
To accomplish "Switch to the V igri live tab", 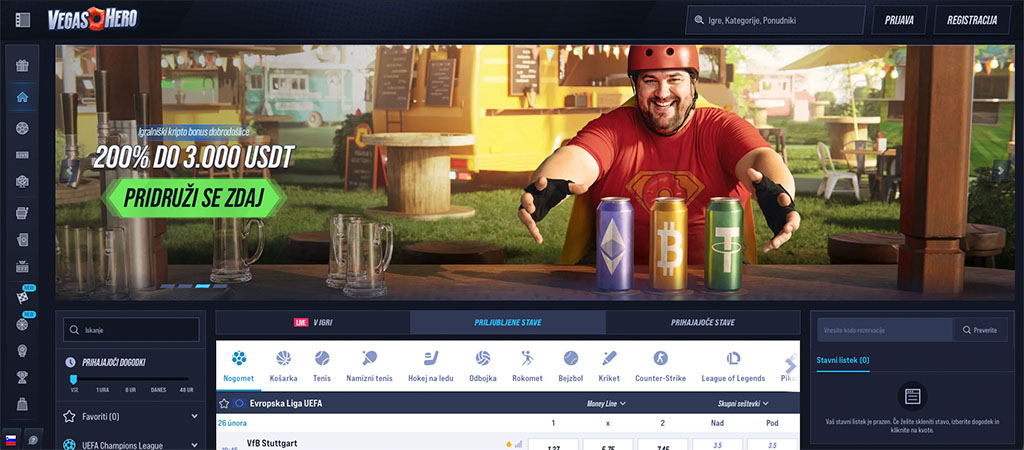I will 313,323.
